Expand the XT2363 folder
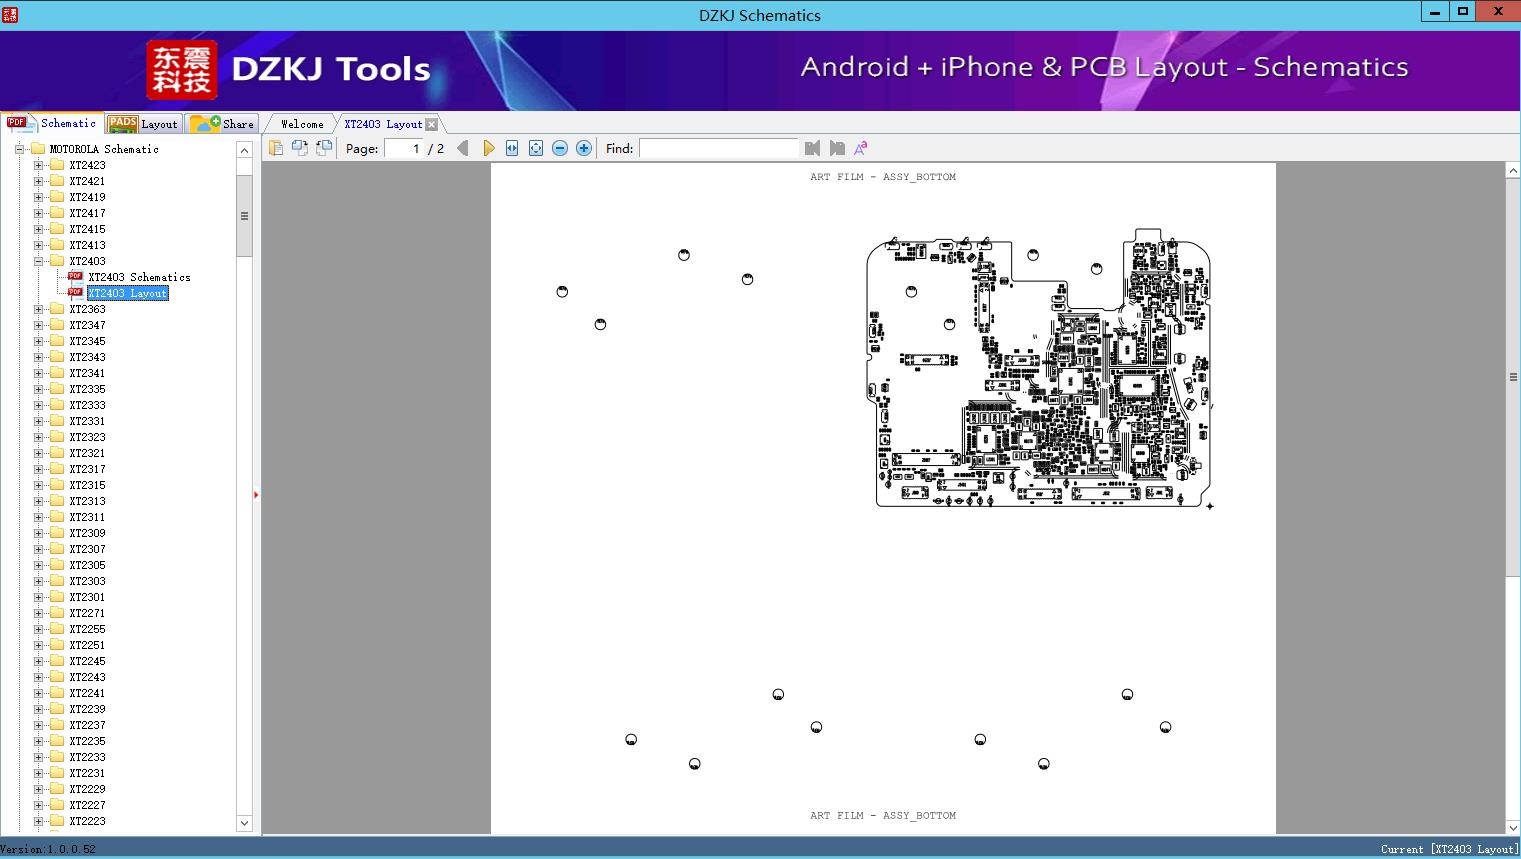 coord(38,309)
